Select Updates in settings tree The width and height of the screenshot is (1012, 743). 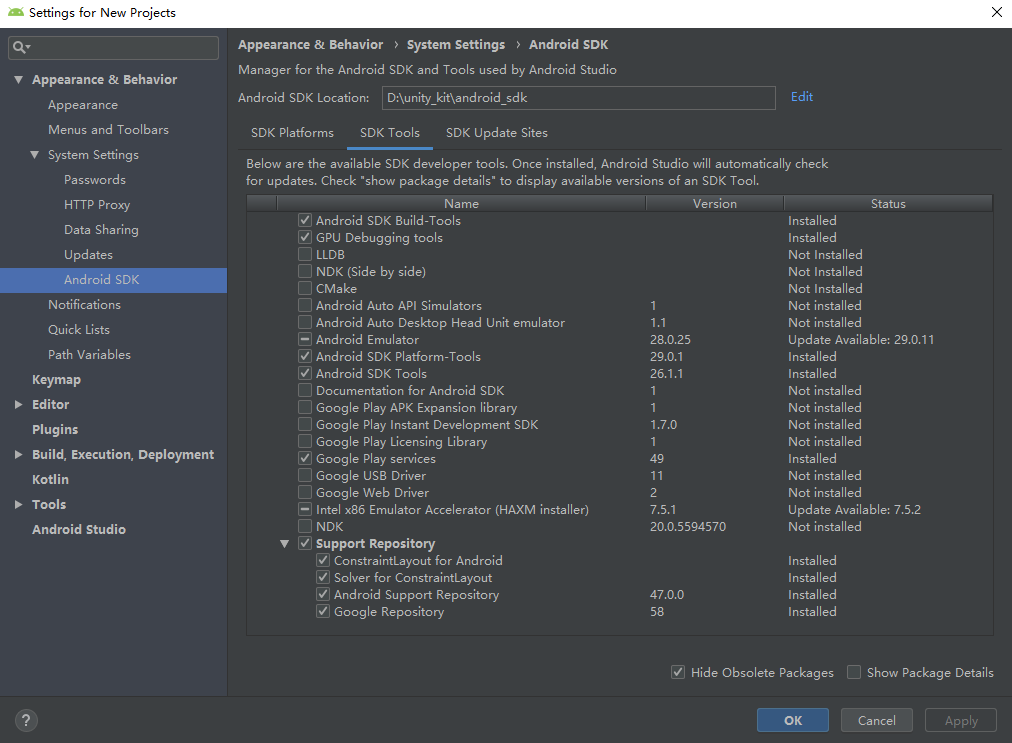point(88,255)
